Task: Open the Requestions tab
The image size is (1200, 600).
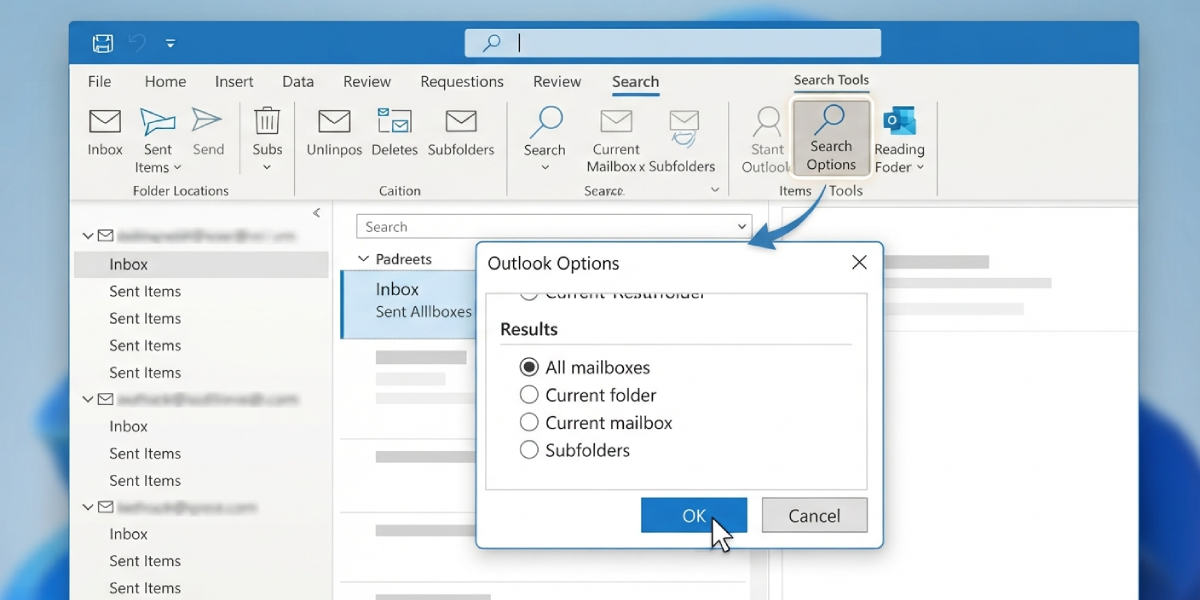Action: click(462, 82)
